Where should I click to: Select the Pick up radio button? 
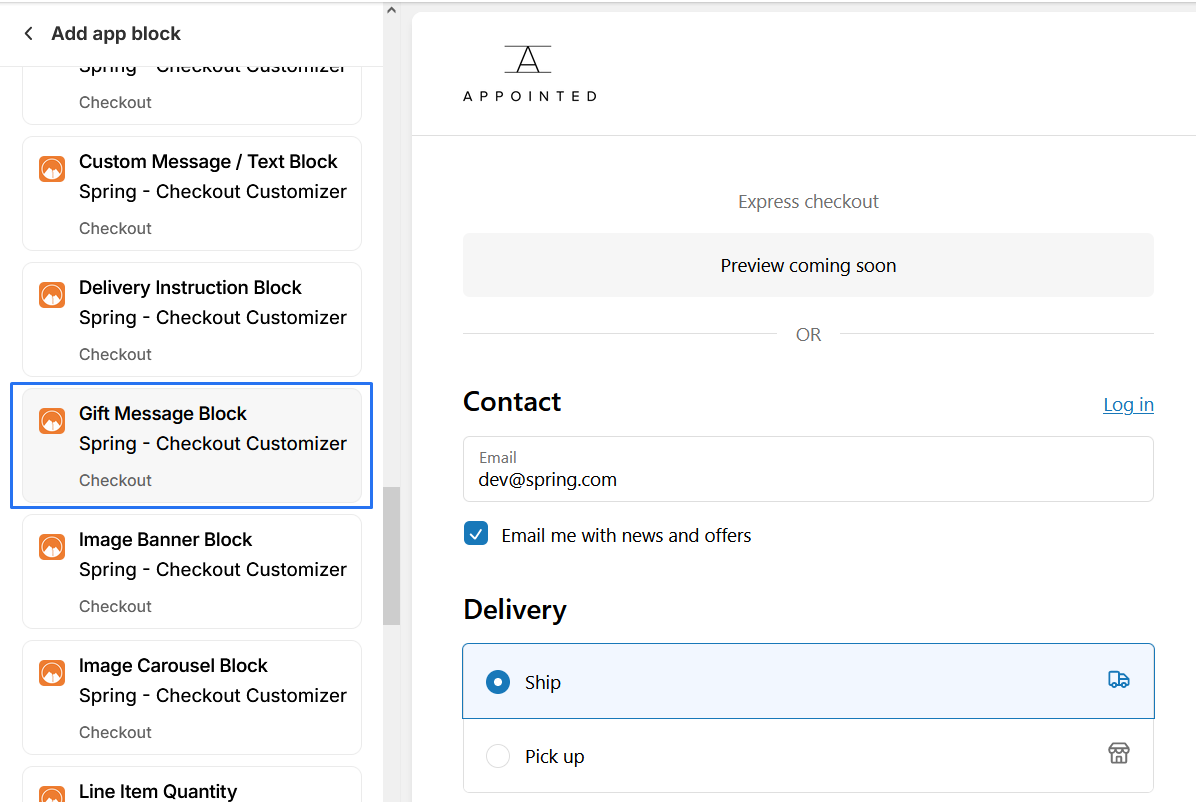[497, 756]
